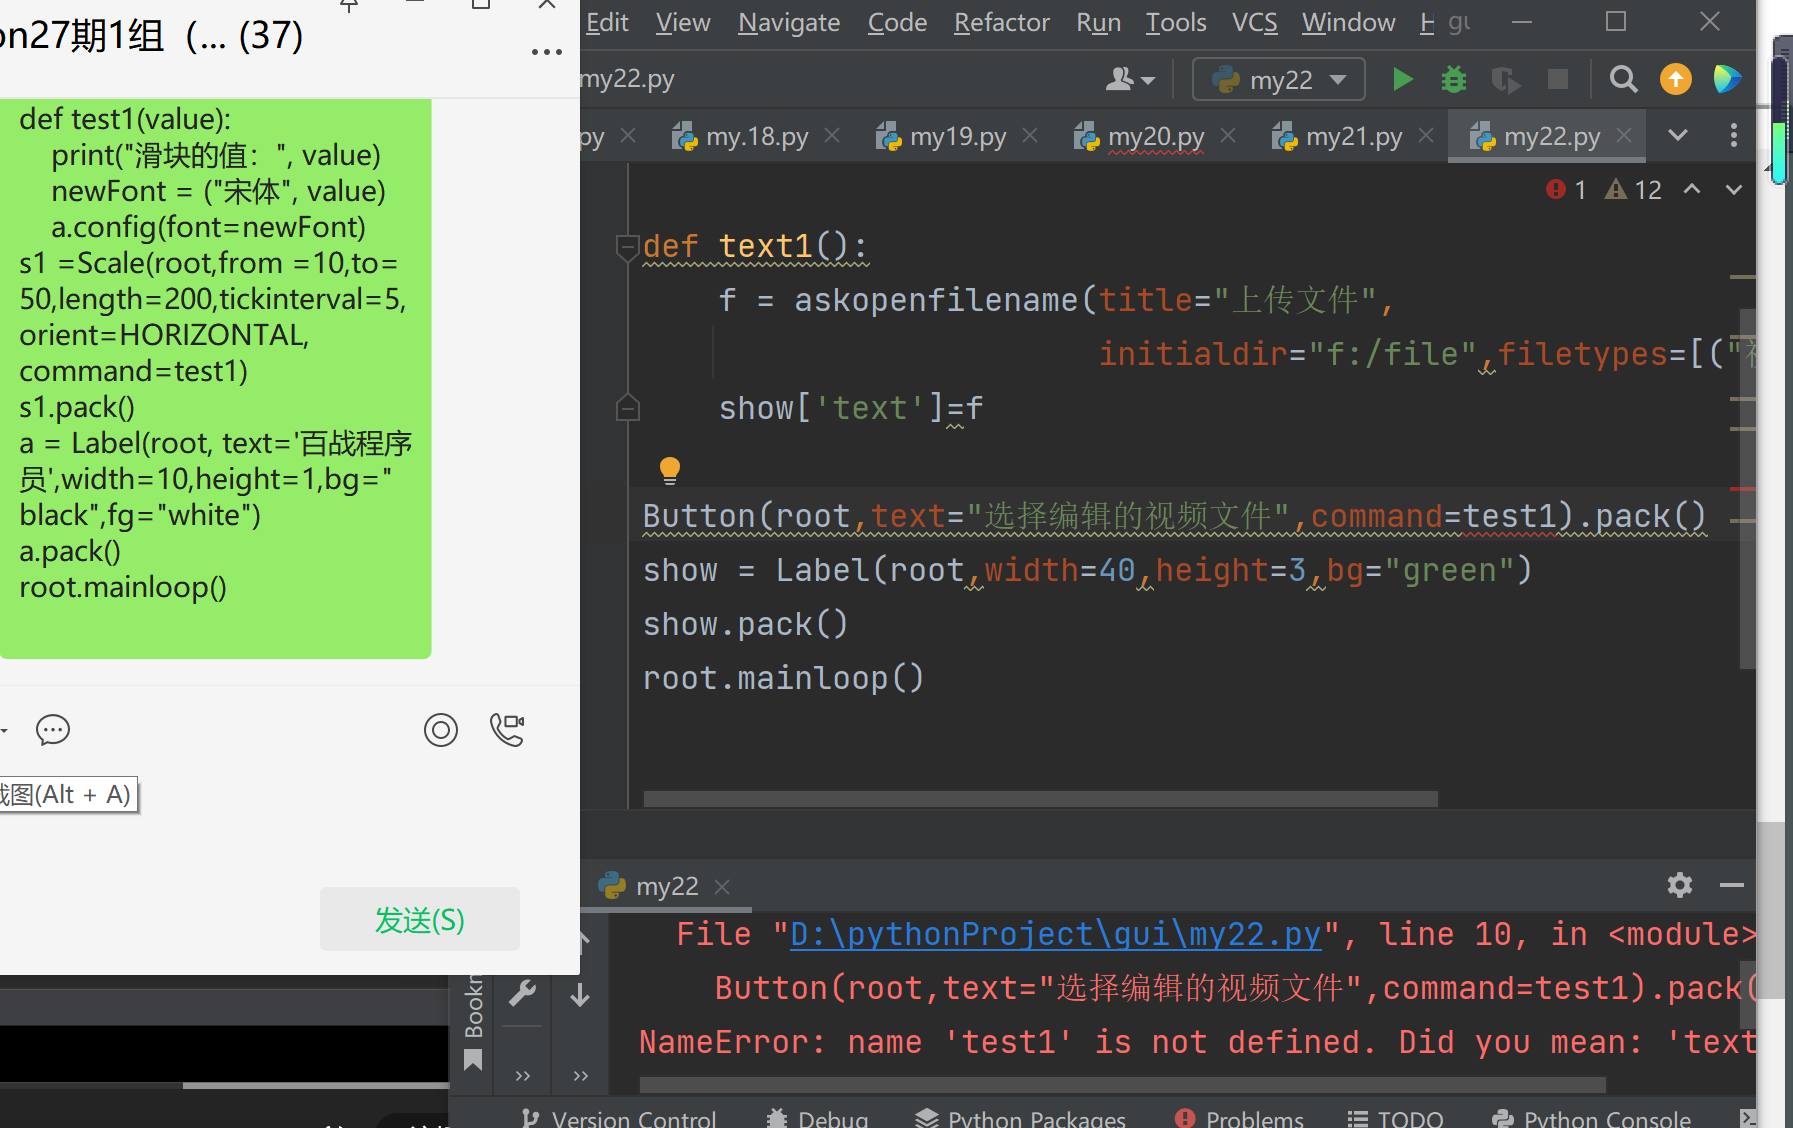
Task: Open the Debug tool window
Action: (817, 1118)
